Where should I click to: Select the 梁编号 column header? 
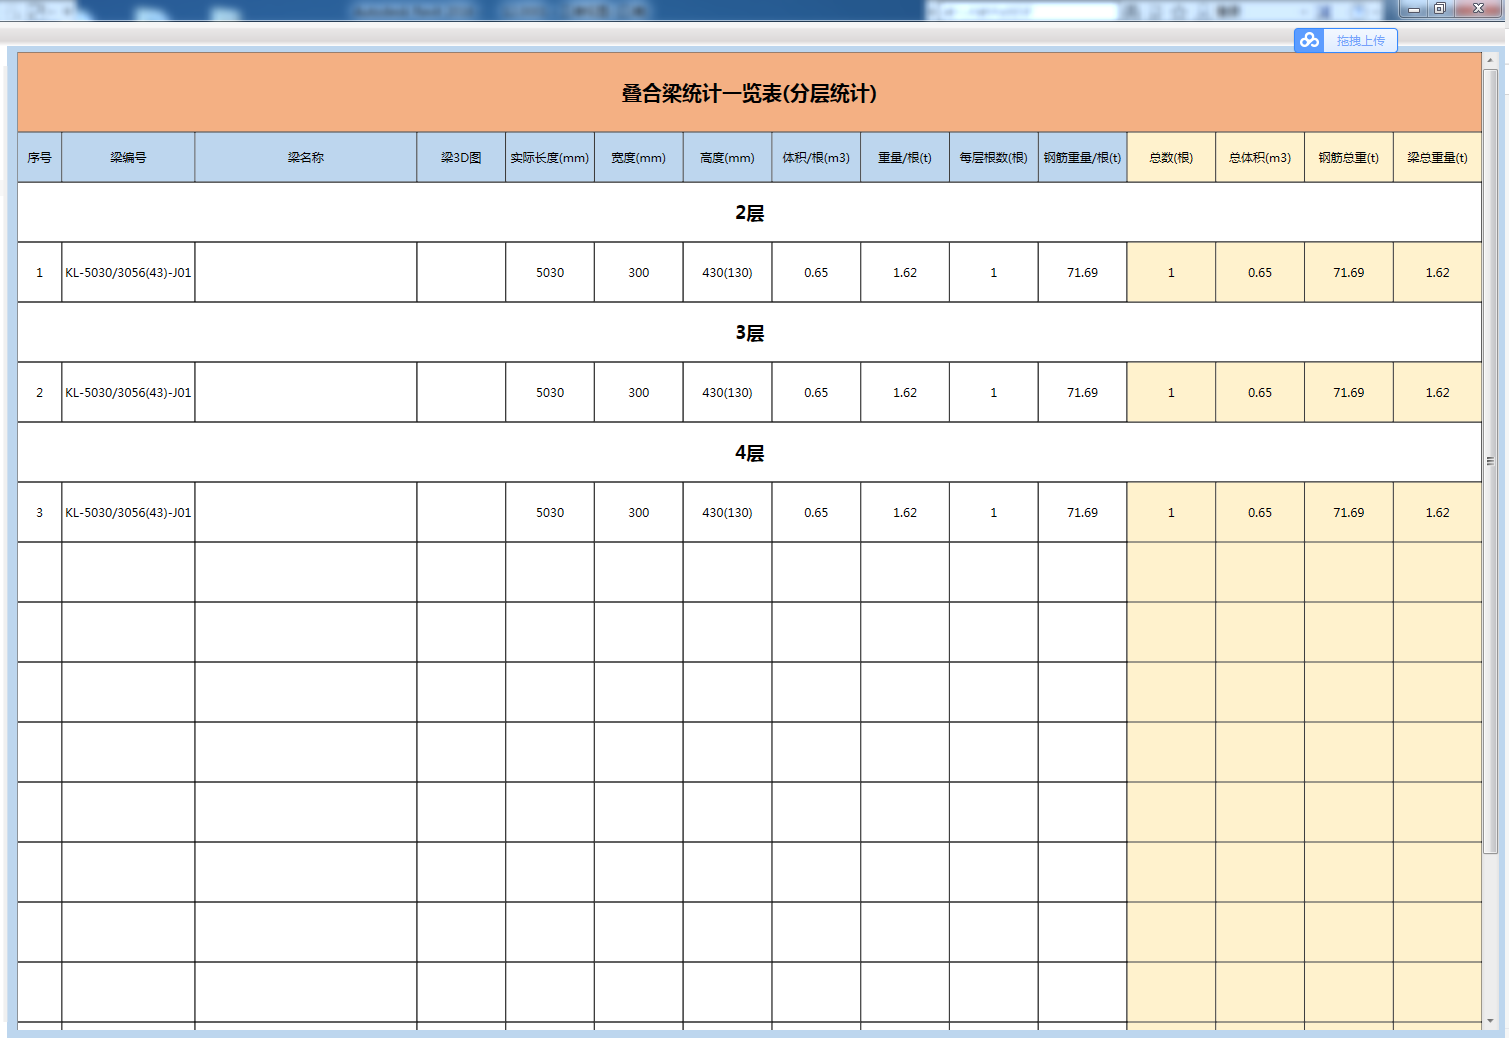pyautogui.click(x=128, y=158)
